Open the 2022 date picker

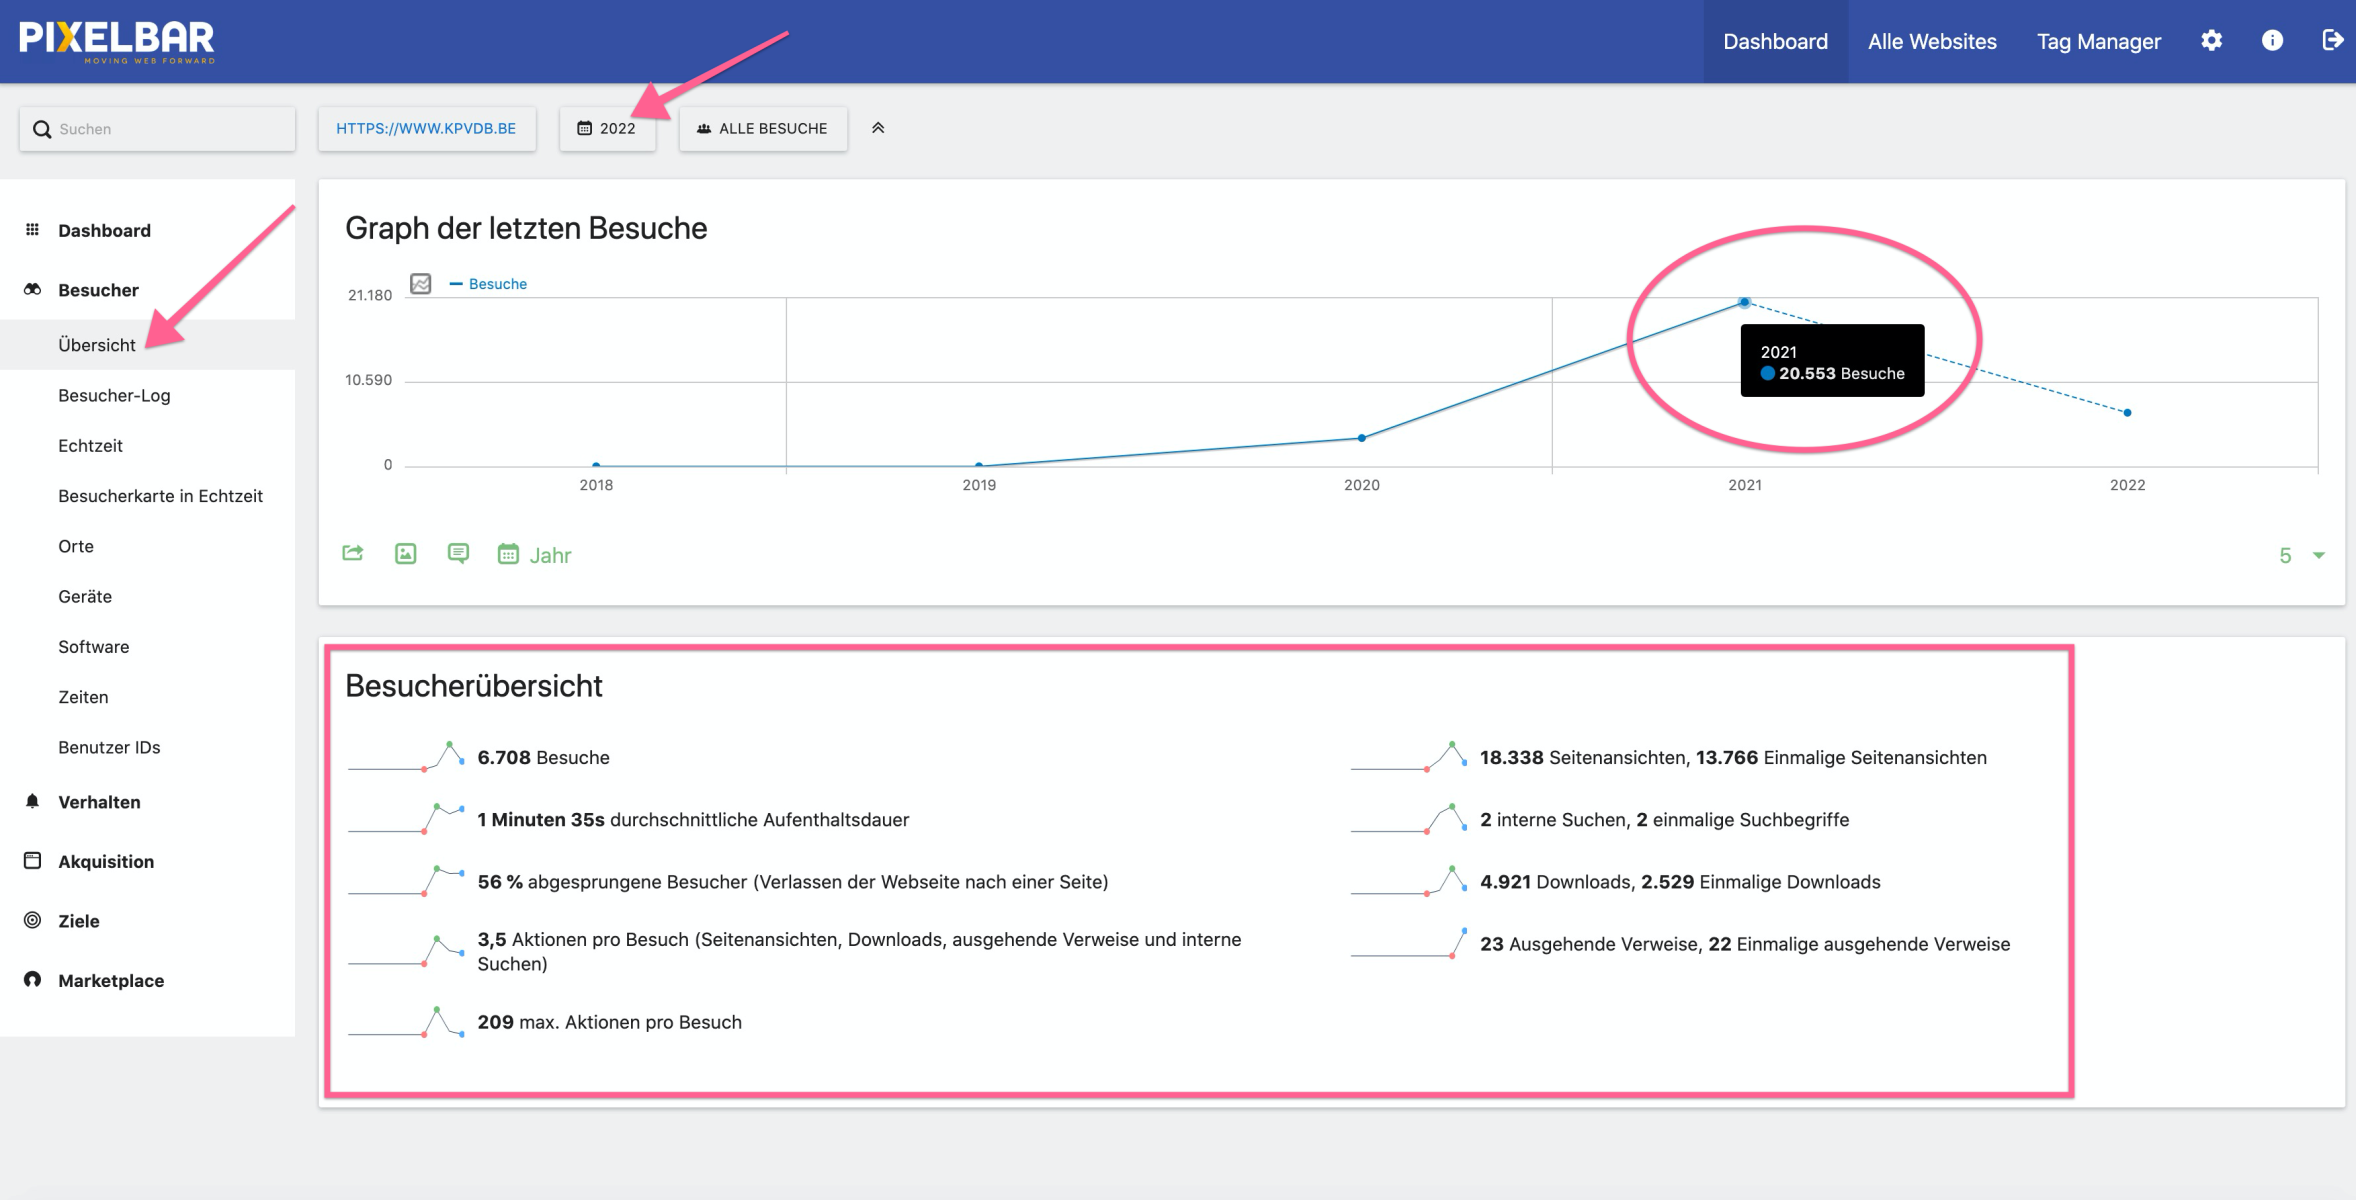[x=607, y=128]
